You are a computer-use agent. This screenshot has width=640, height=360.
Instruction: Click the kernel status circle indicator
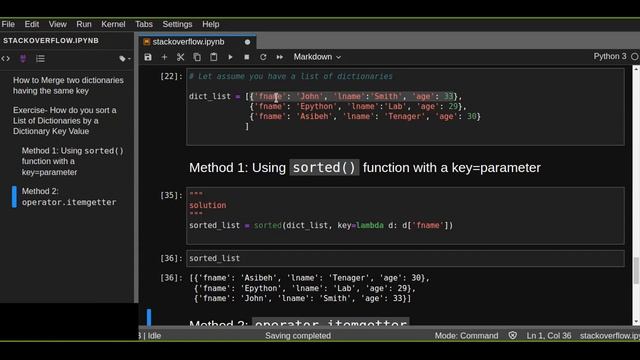pos(635,57)
